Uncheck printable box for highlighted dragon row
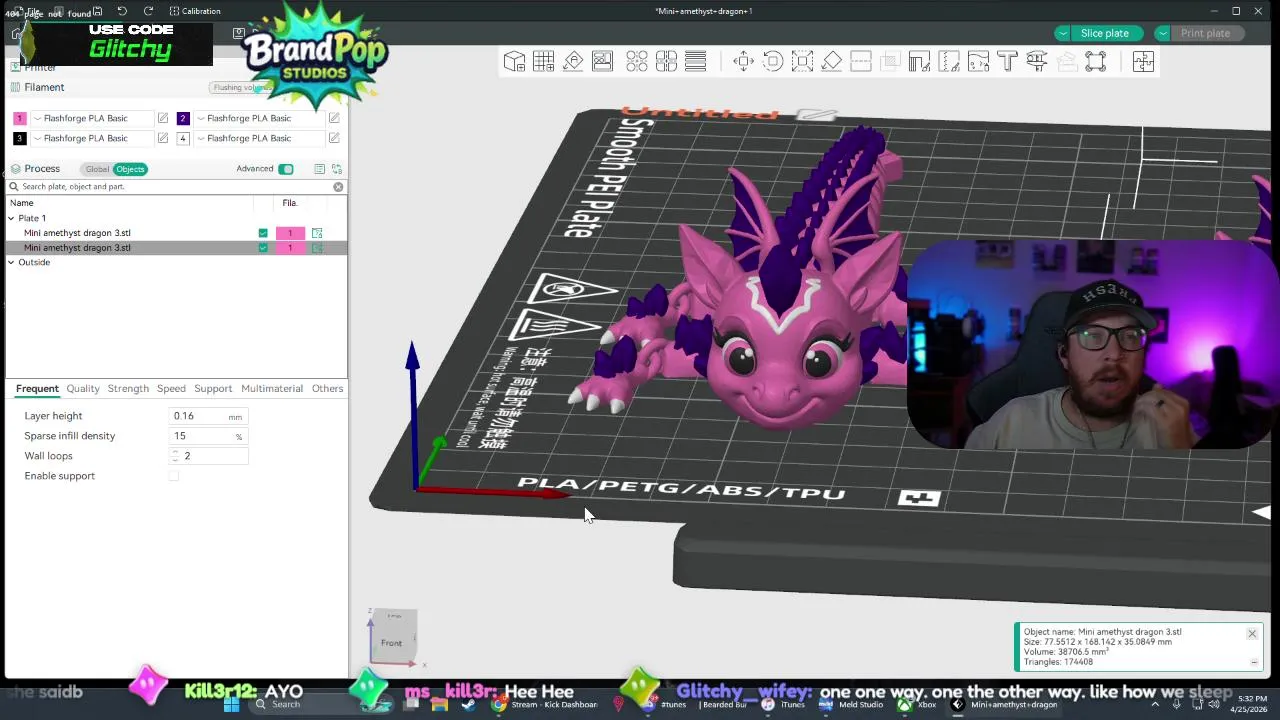 coord(263,248)
